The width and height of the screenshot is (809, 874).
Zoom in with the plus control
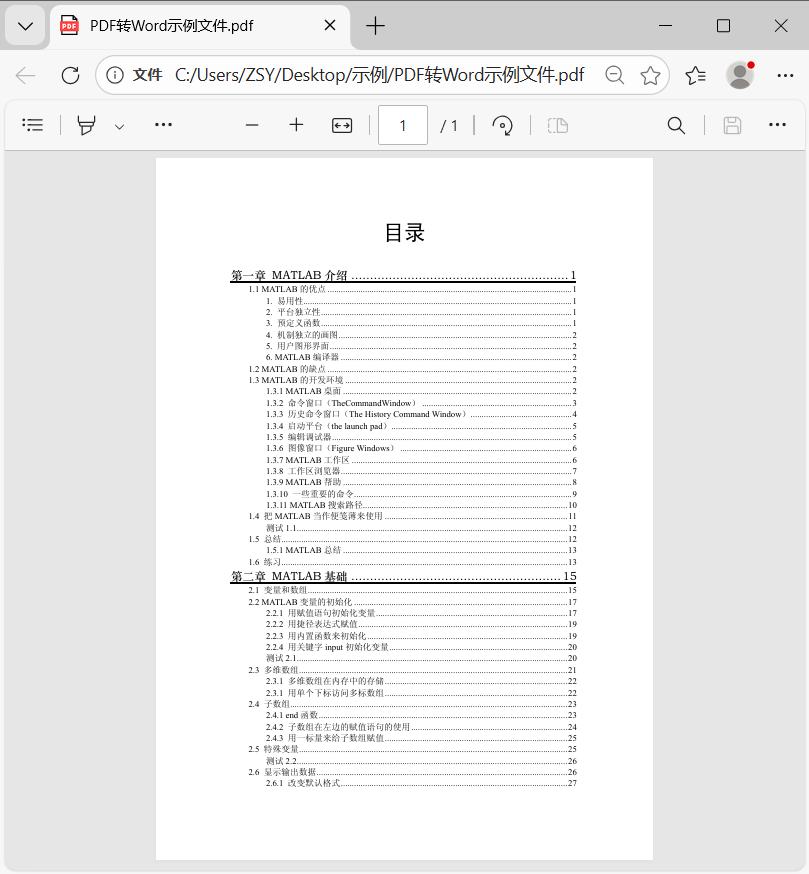pos(295,125)
